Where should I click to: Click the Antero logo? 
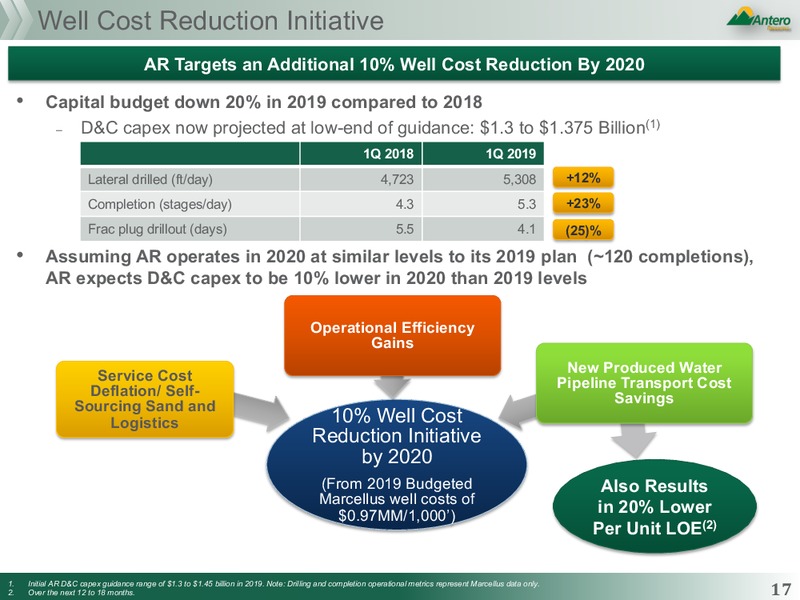759,19
